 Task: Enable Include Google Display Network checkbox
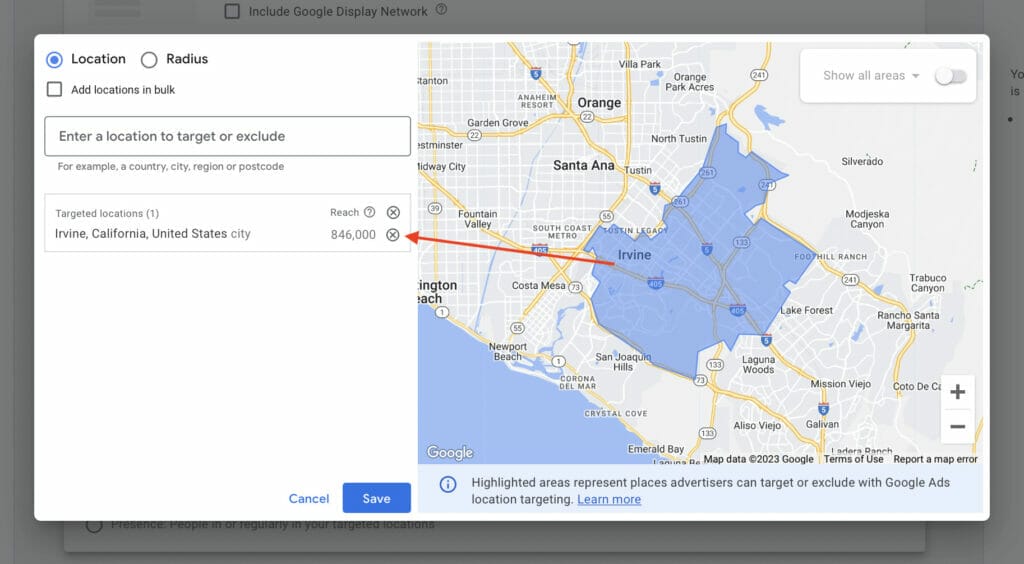[232, 11]
